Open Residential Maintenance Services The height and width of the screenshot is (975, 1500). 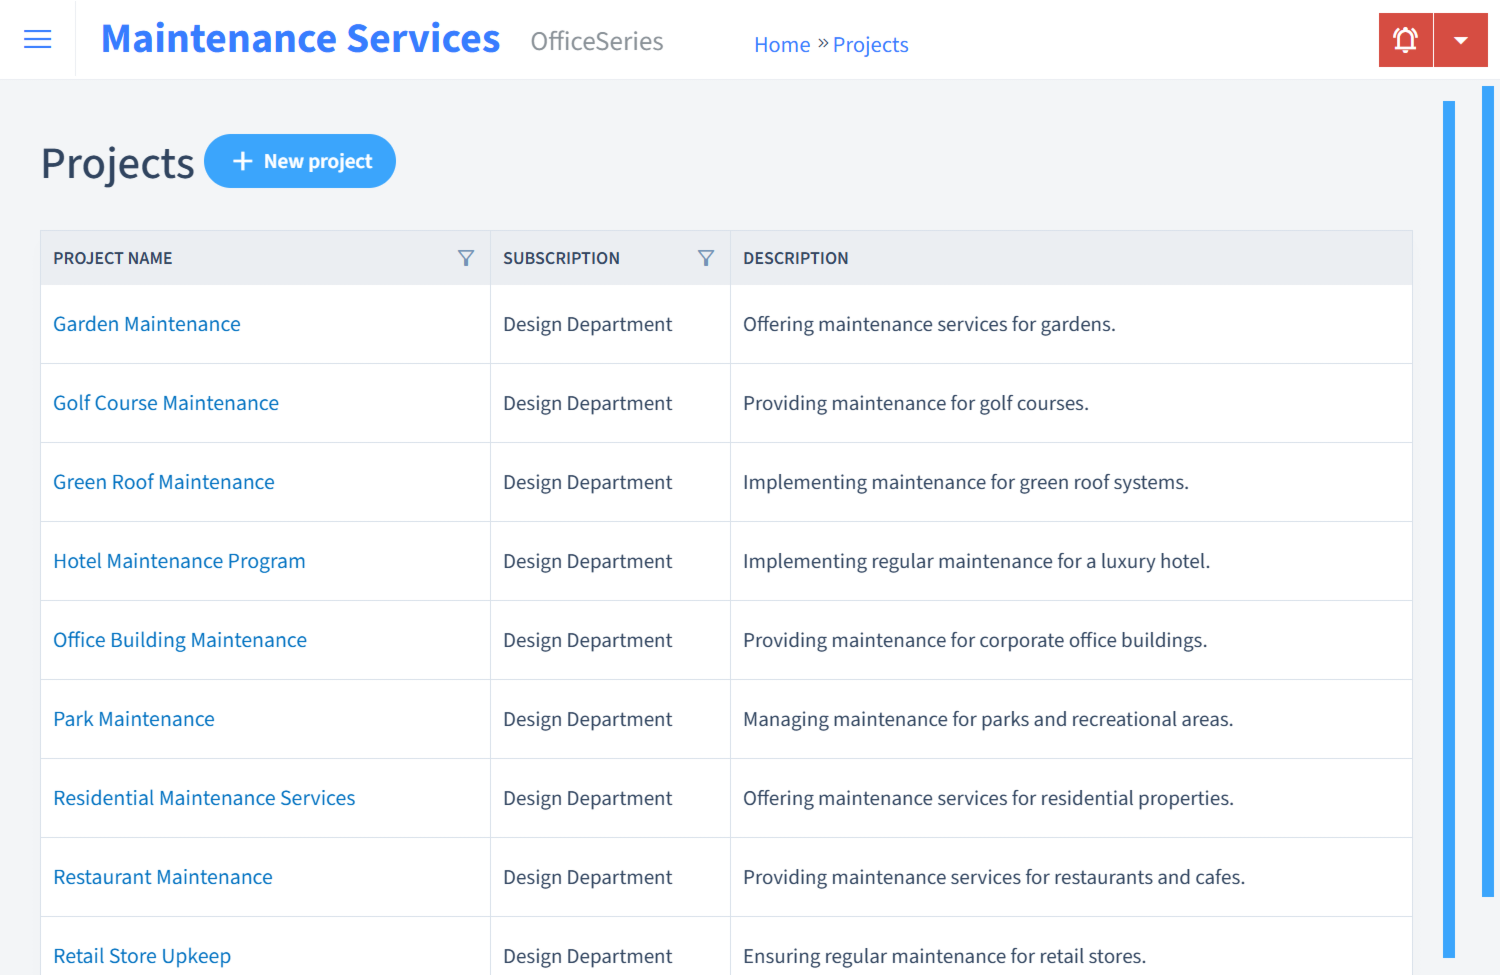pyautogui.click(x=204, y=798)
